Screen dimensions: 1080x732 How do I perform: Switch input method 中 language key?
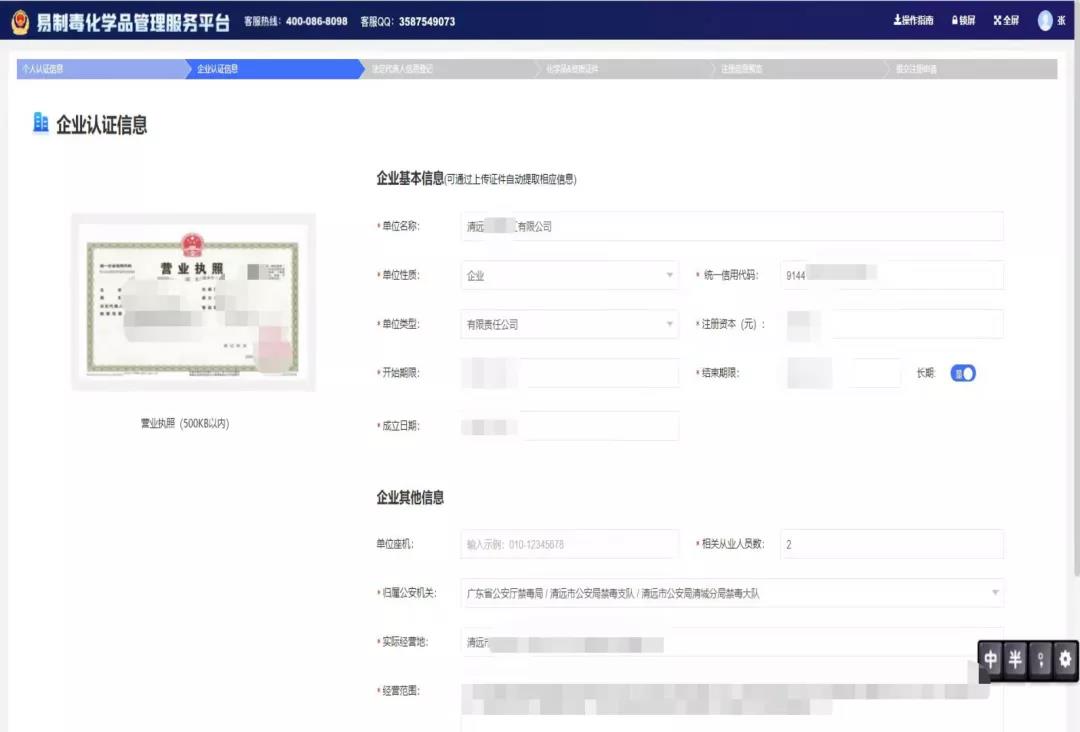pos(991,660)
